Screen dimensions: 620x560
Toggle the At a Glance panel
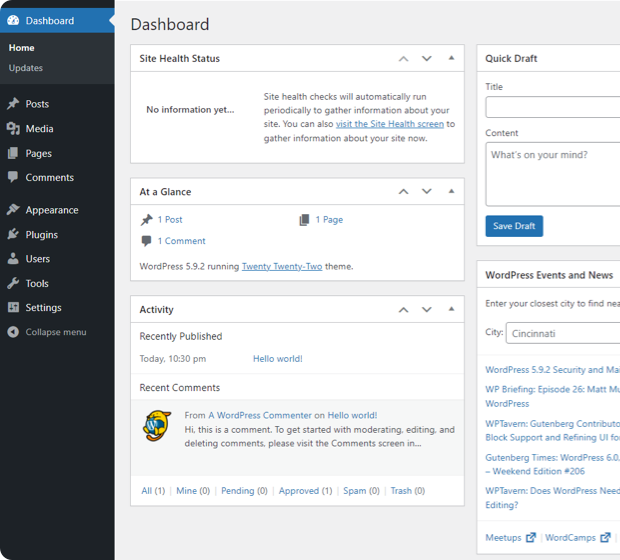click(451, 192)
